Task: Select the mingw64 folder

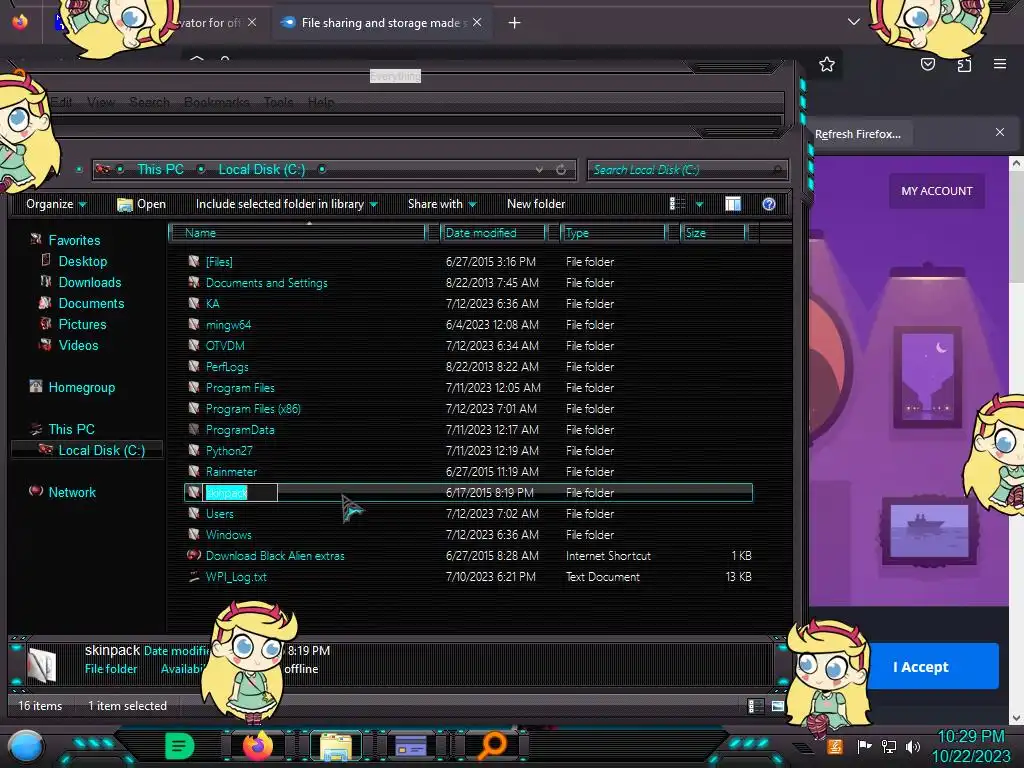Action: click(x=228, y=325)
